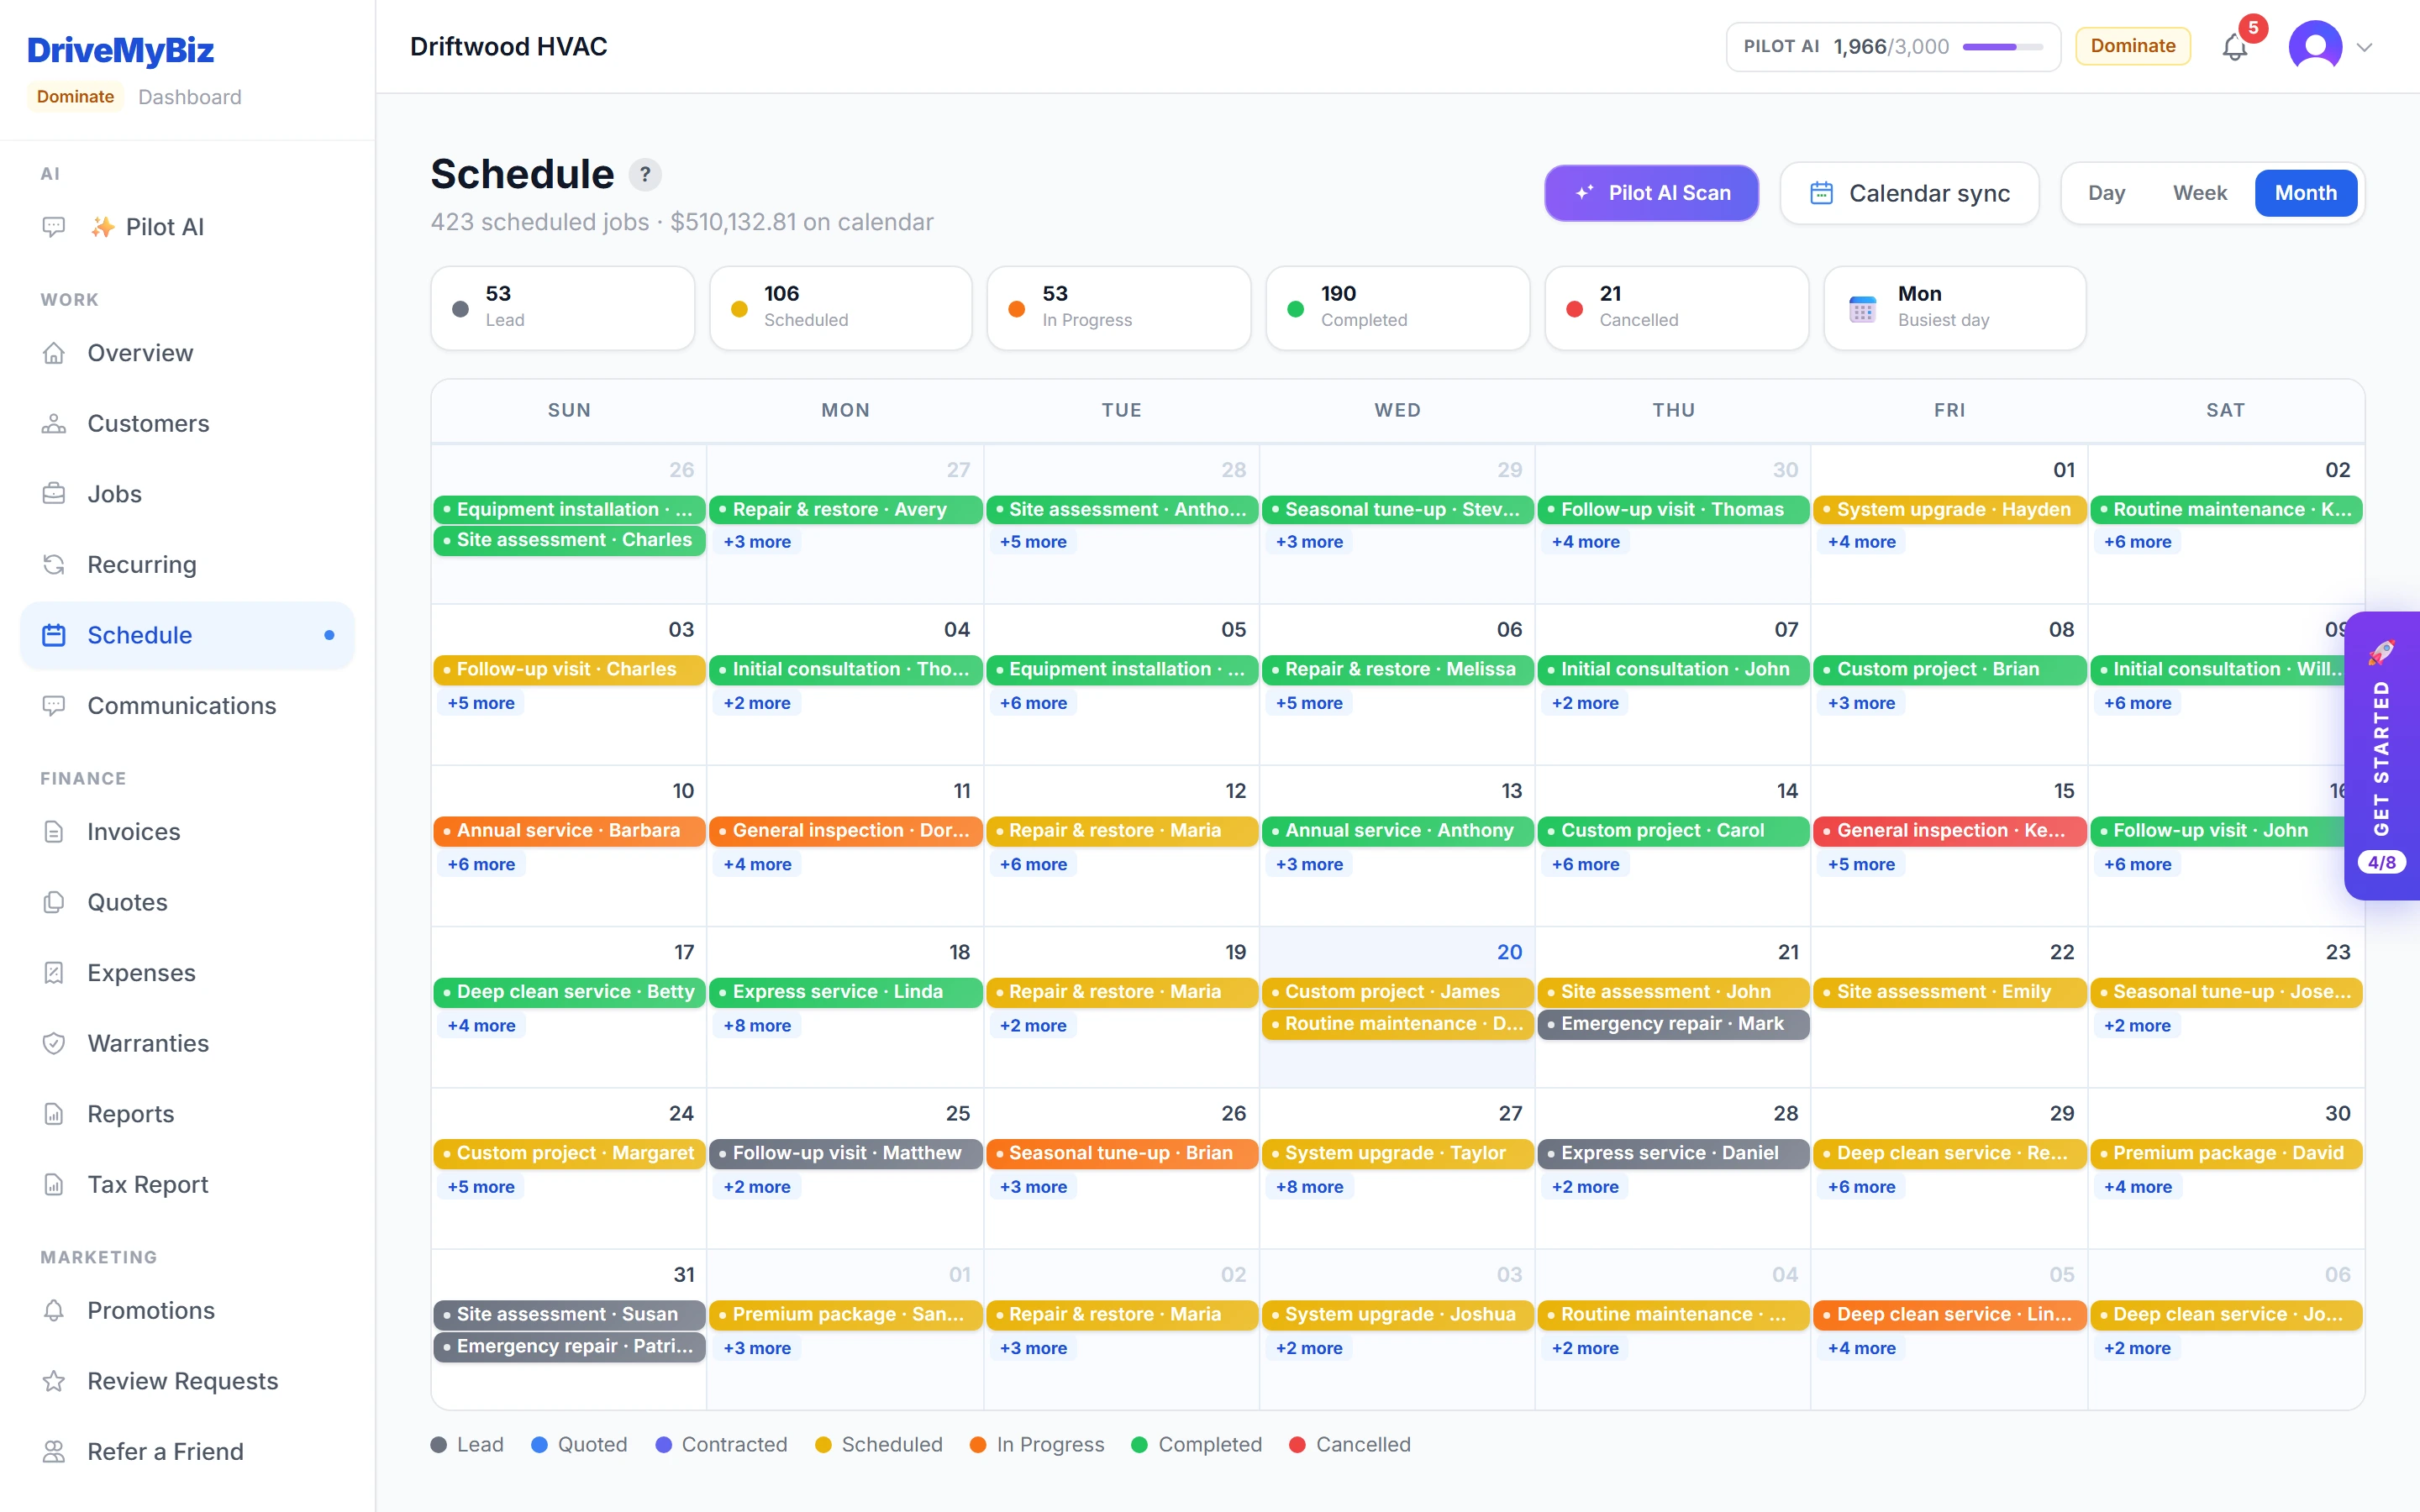Expand the account menu chevron

[2365, 47]
